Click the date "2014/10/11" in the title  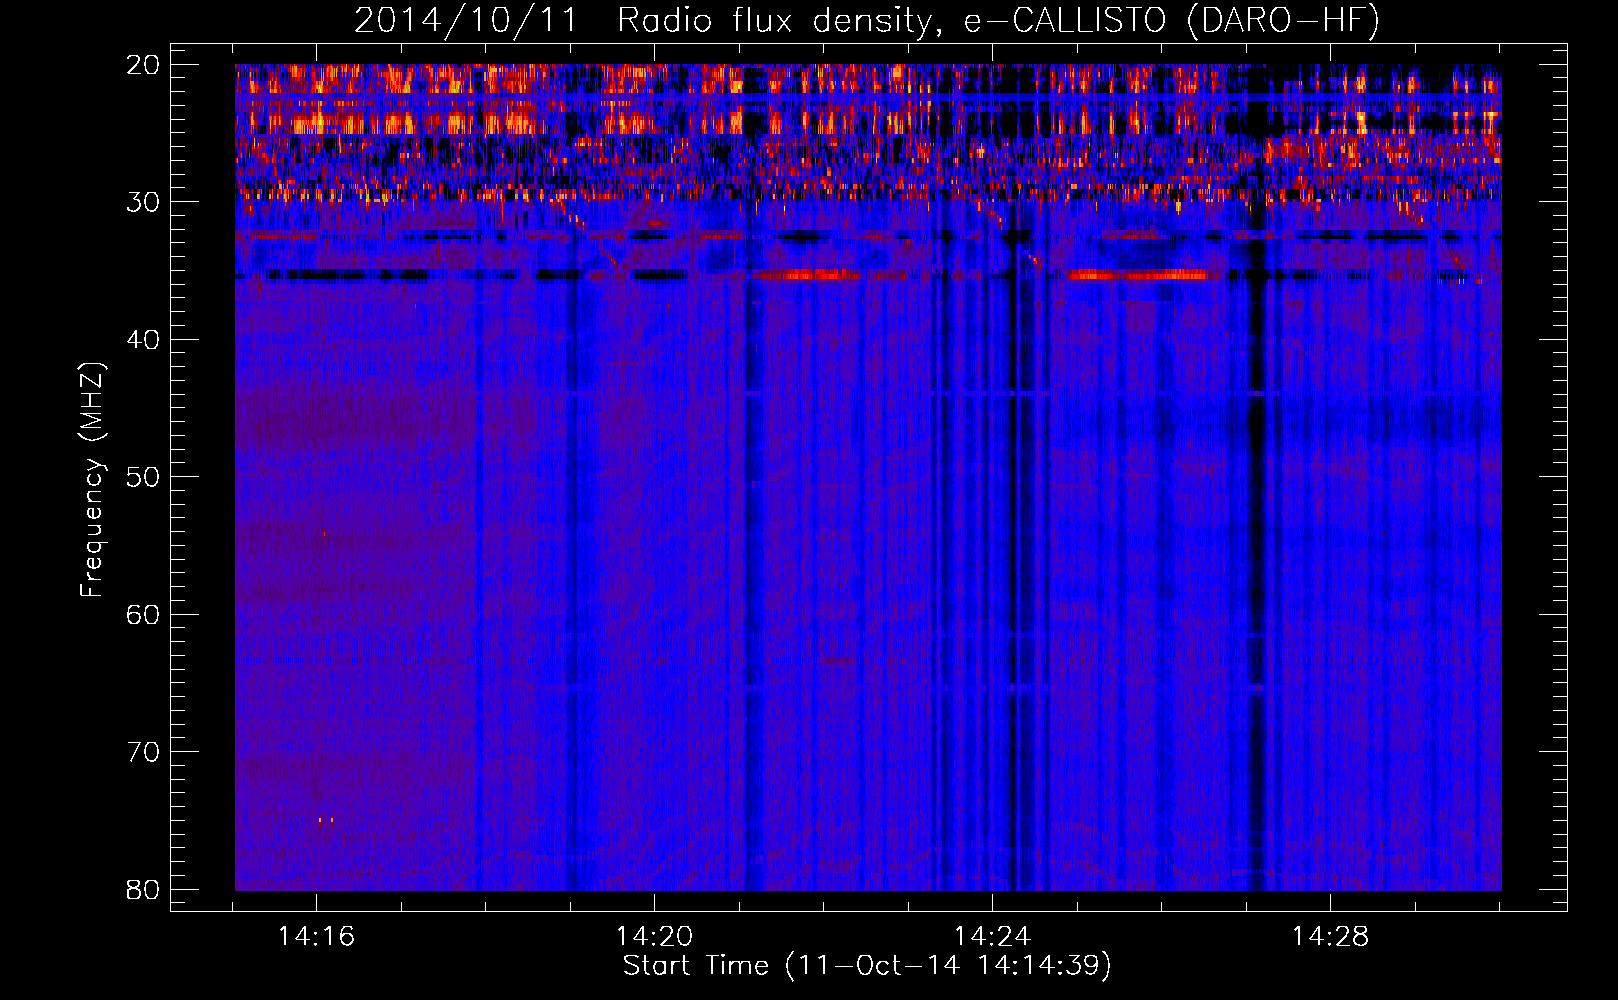(x=466, y=21)
